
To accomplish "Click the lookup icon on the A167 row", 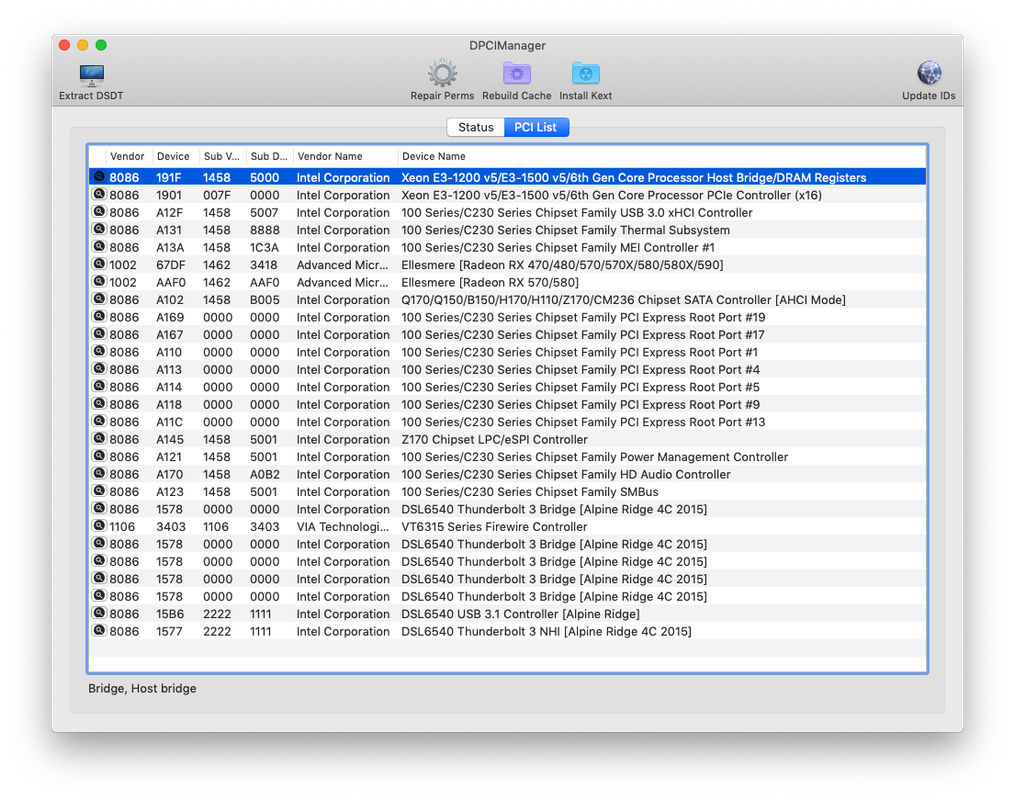I will (99, 334).
